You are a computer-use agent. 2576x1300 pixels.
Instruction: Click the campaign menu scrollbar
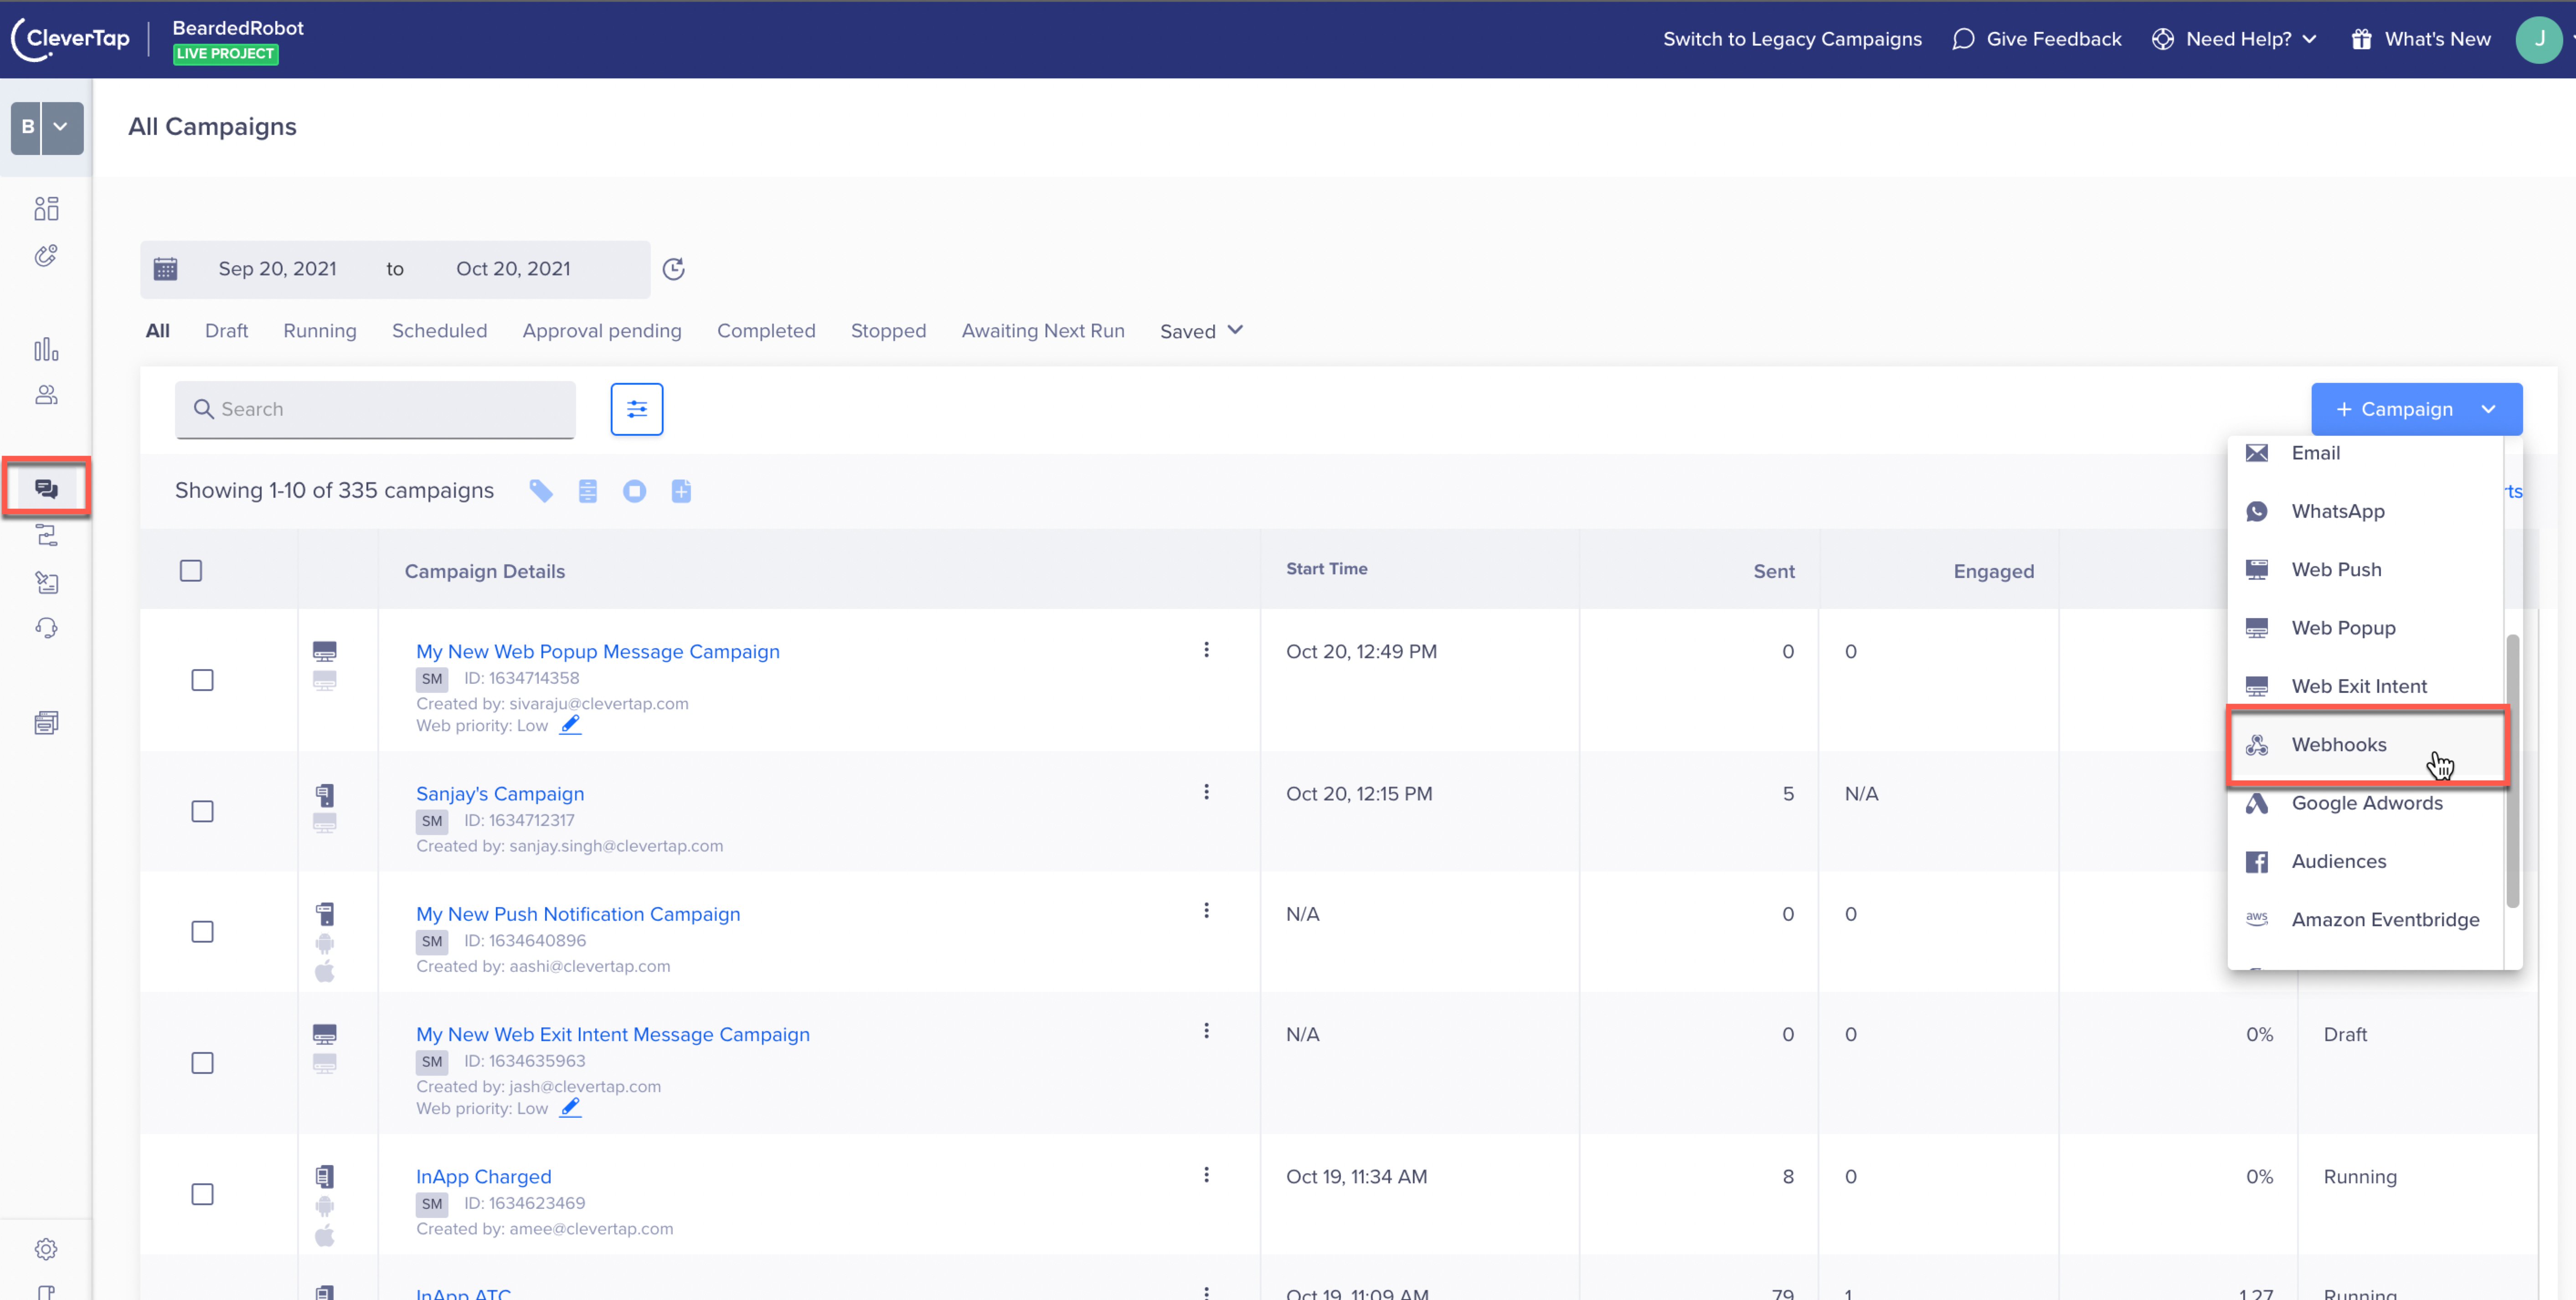click(x=2512, y=770)
